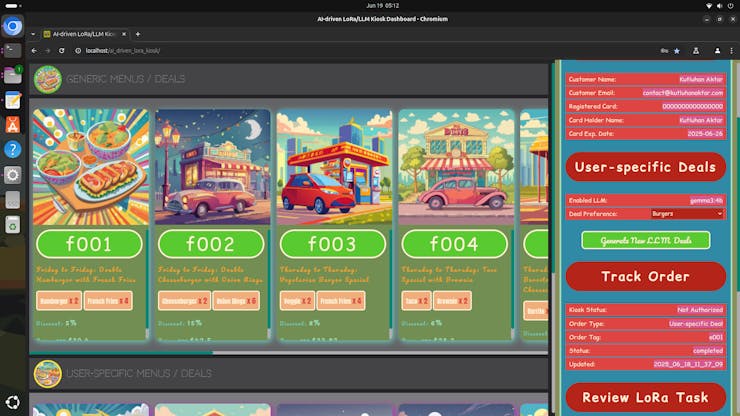Click Generate New LLM Deals button

pos(646,240)
